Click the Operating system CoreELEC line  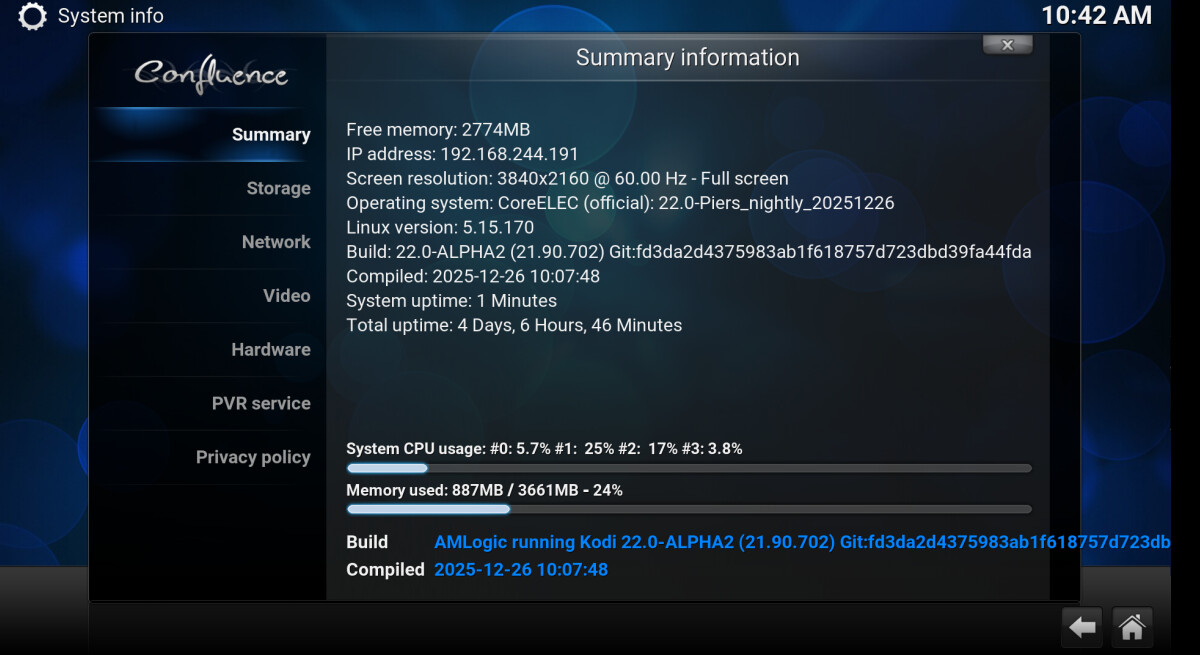[620, 203]
